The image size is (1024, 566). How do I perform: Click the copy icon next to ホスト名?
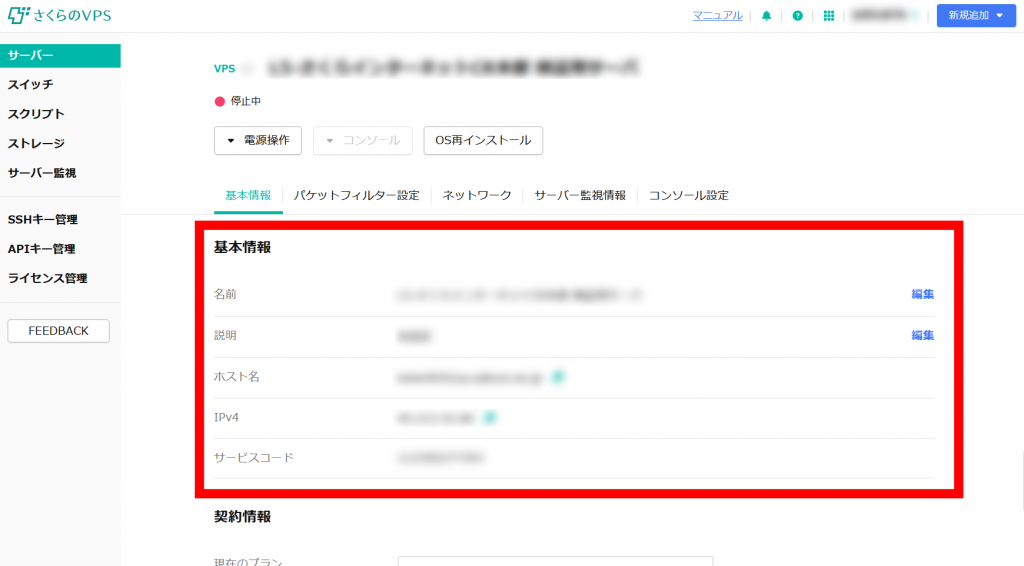coord(560,377)
